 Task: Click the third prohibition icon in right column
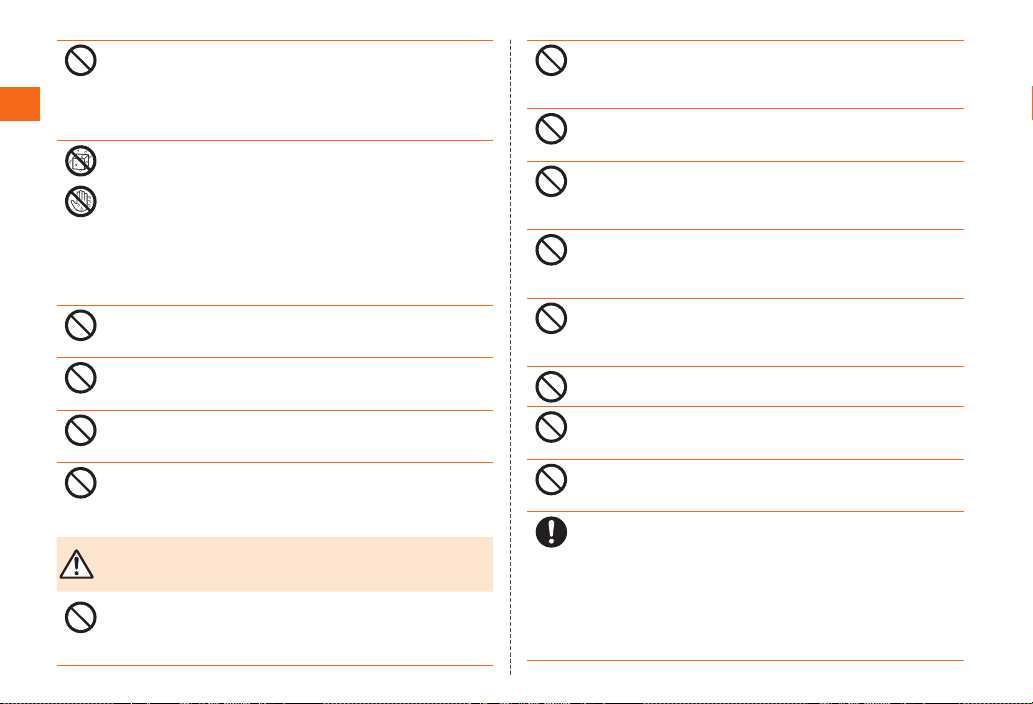tap(551, 181)
